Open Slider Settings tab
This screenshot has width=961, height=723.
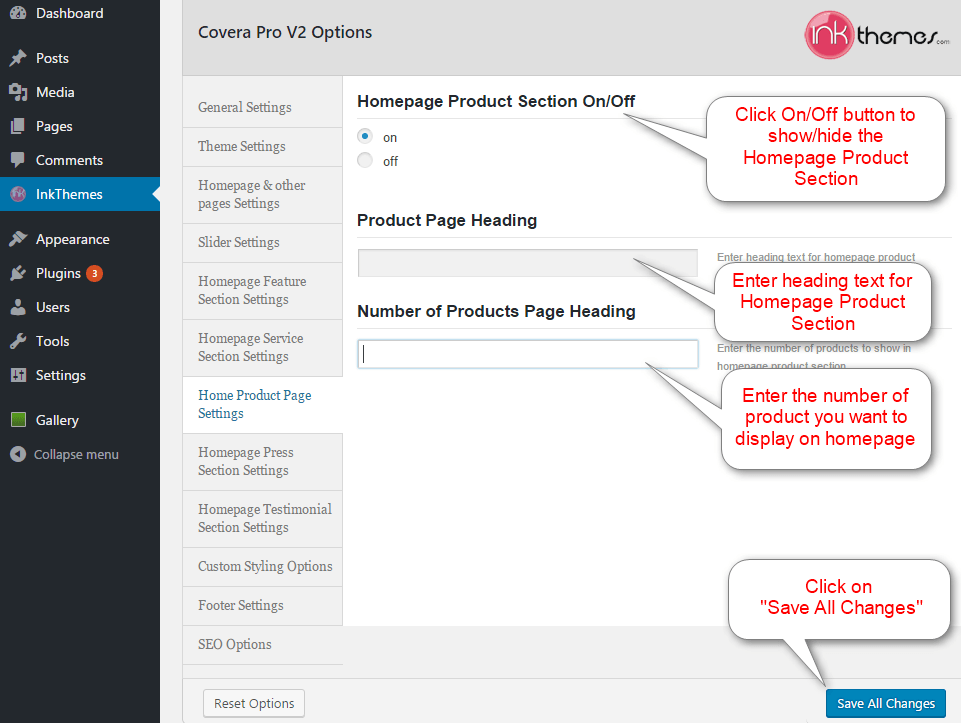pyautogui.click(x=262, y=243)
